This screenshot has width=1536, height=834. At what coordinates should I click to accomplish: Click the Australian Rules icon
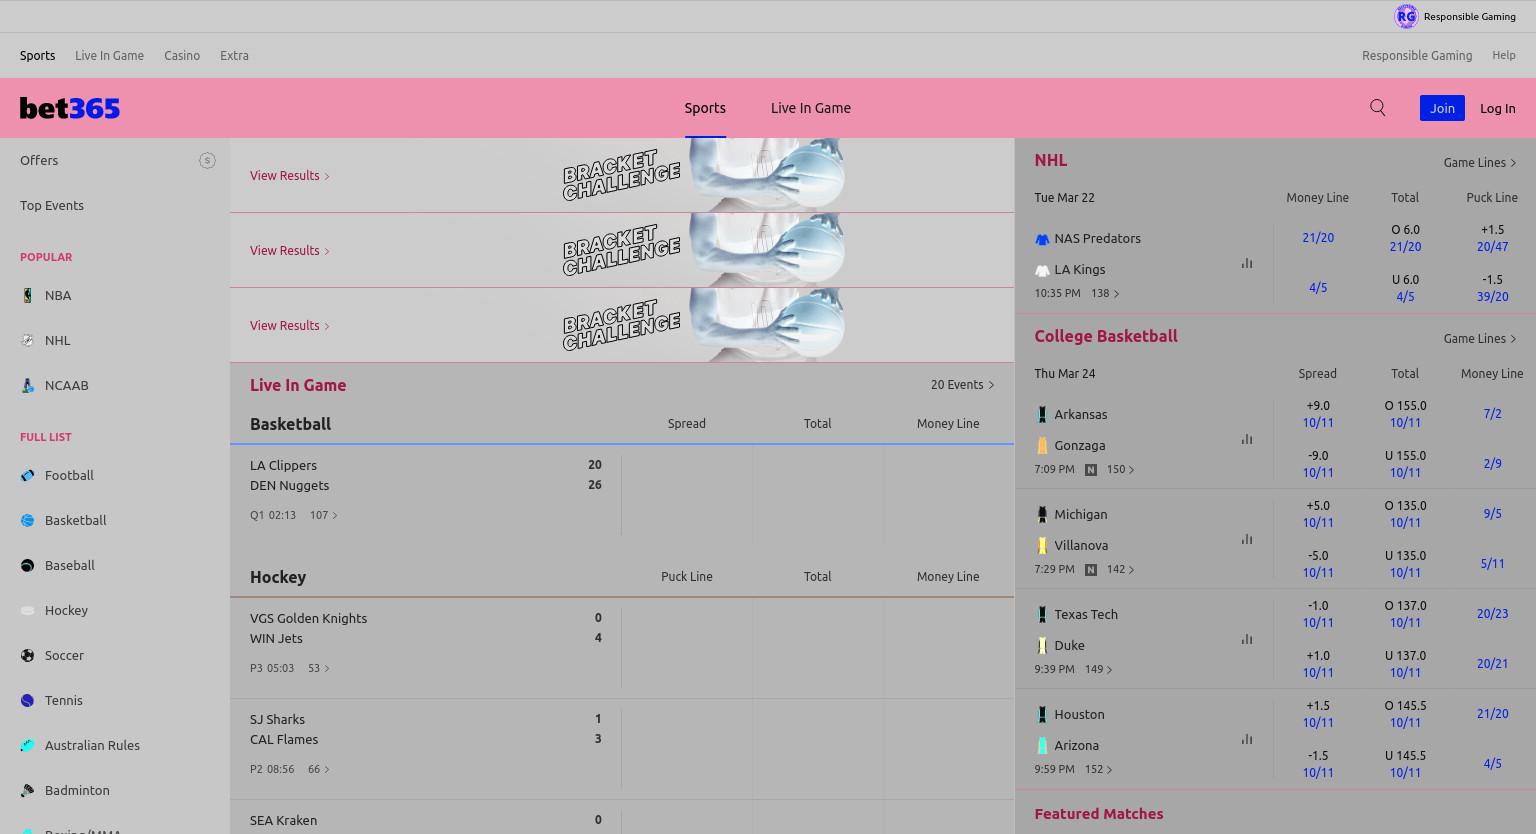[x=28, y=745]
